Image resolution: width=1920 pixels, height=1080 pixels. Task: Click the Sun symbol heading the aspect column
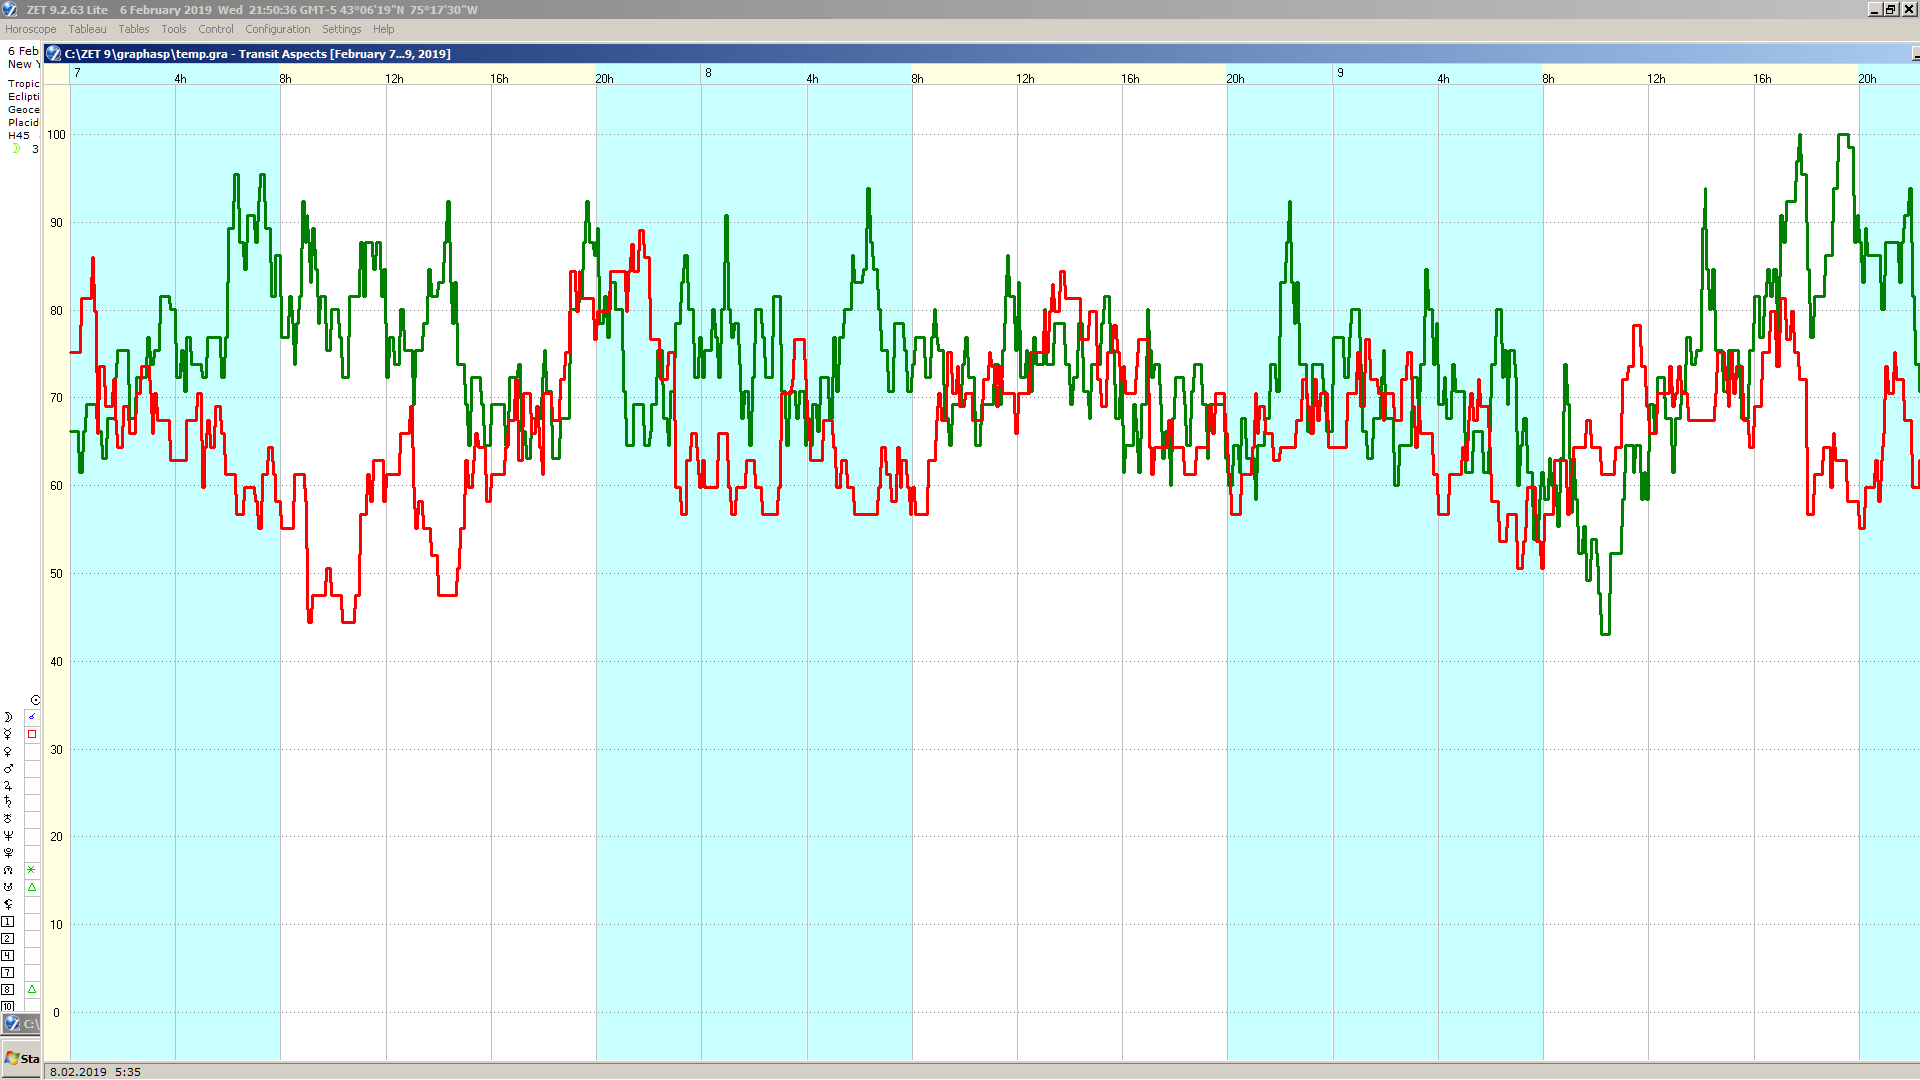click(35, 700)
